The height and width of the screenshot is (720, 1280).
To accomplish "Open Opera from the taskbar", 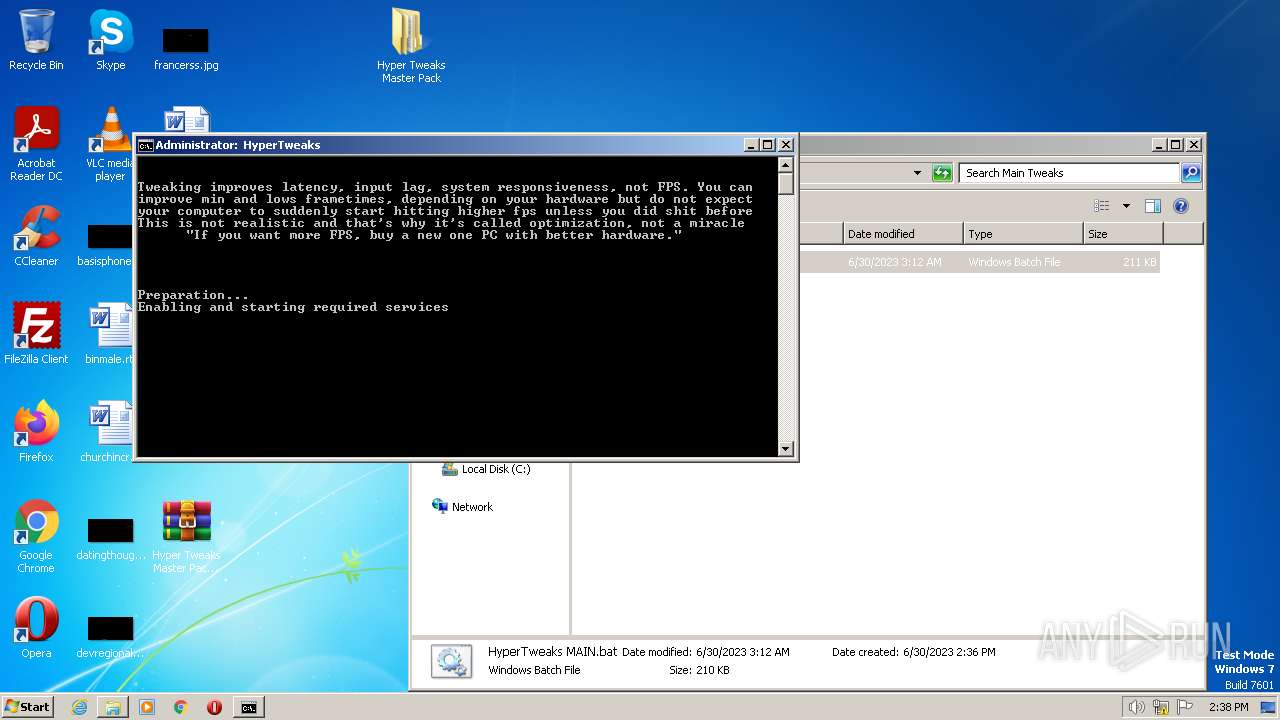I will pyautogui.click(x=214, y=707).
